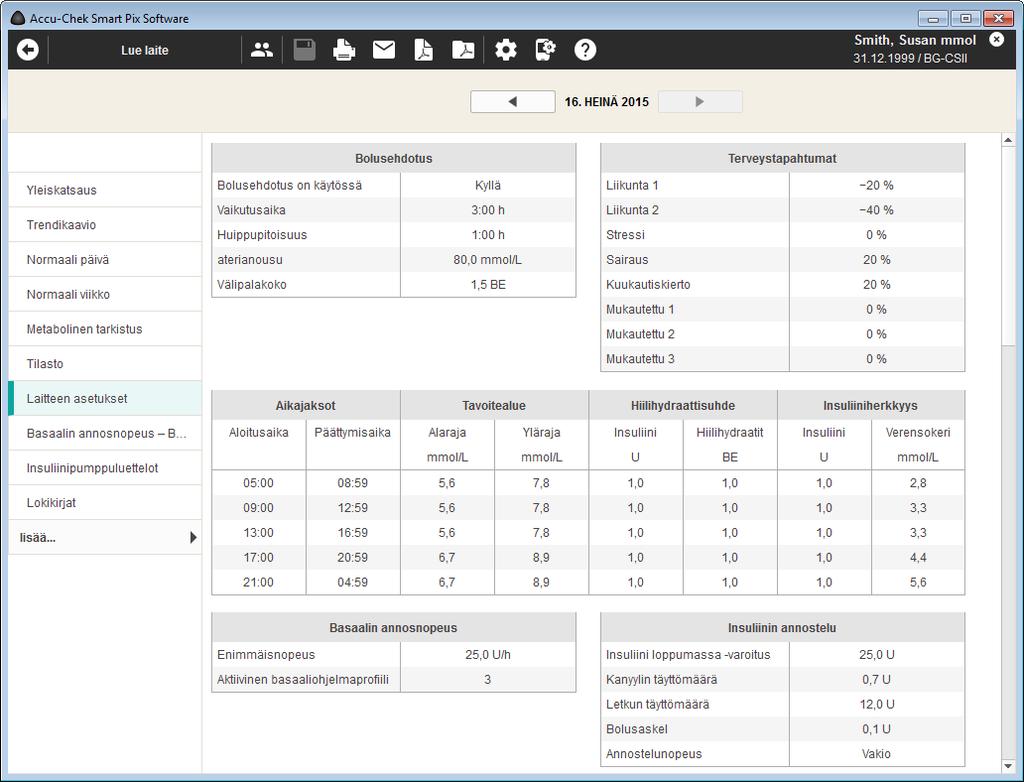
Task: Click start time 17:00 cell
Action: 259,557
